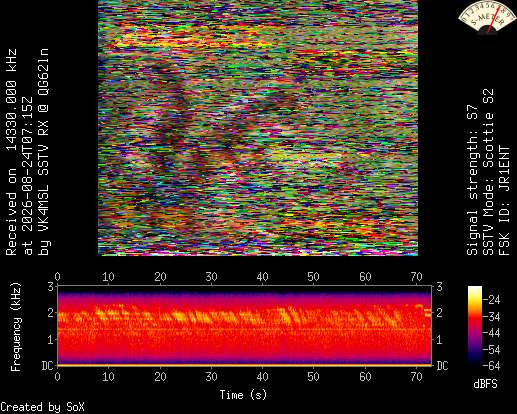Click the 'FSK ID: JR1ENT' label
The image size is (517, 414).
click(505, 201)
